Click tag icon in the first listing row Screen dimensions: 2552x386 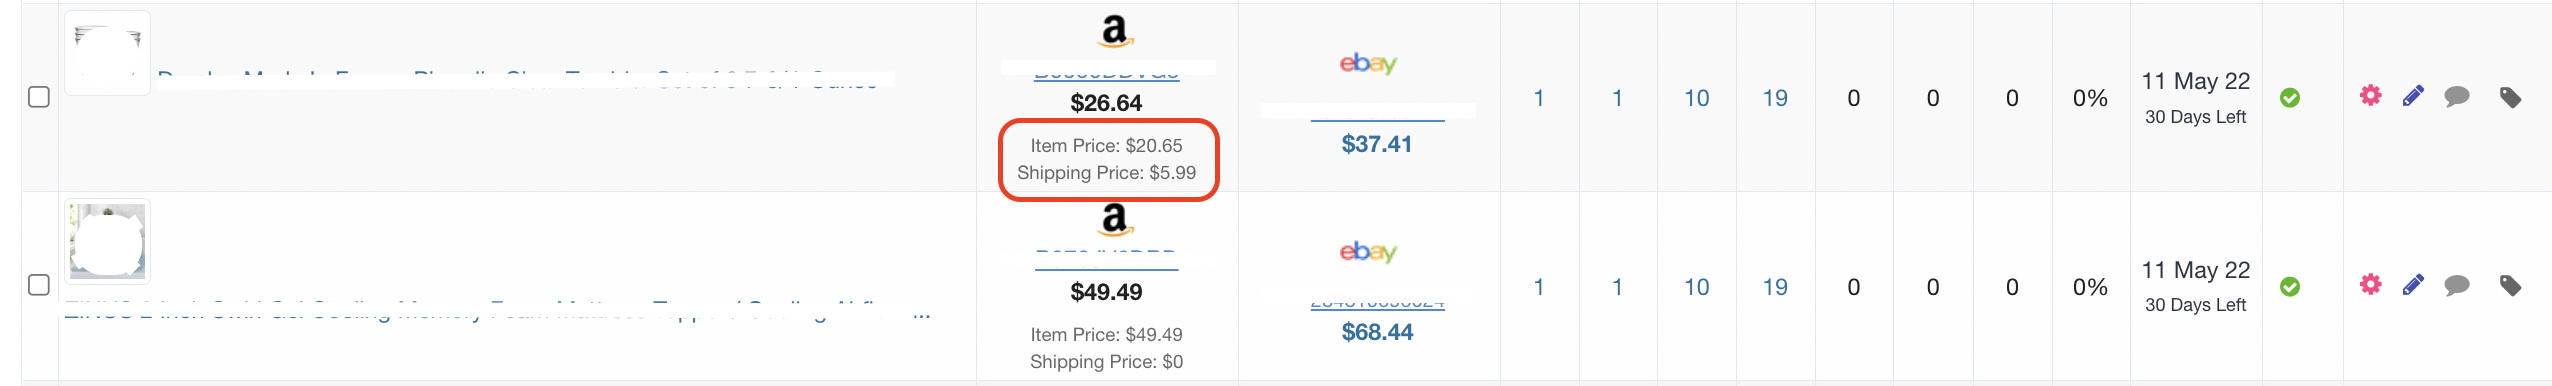click(2510, 97)
